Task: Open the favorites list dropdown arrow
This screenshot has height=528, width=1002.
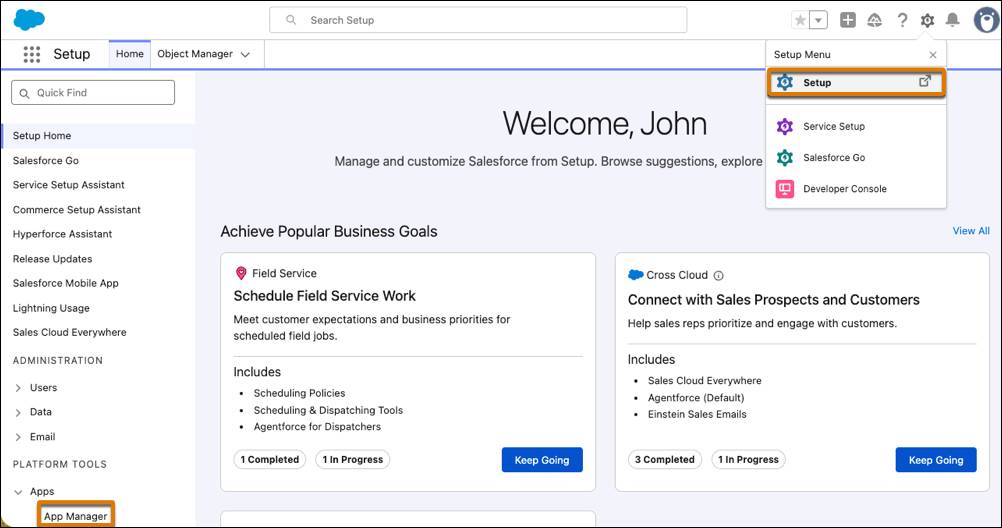Action: (x=819, y=20)
